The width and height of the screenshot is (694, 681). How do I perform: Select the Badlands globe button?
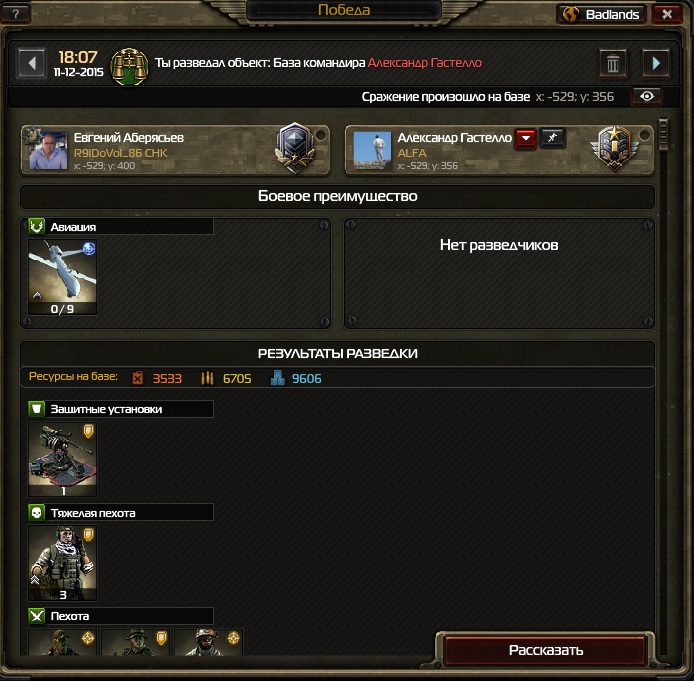pos(602,15)
